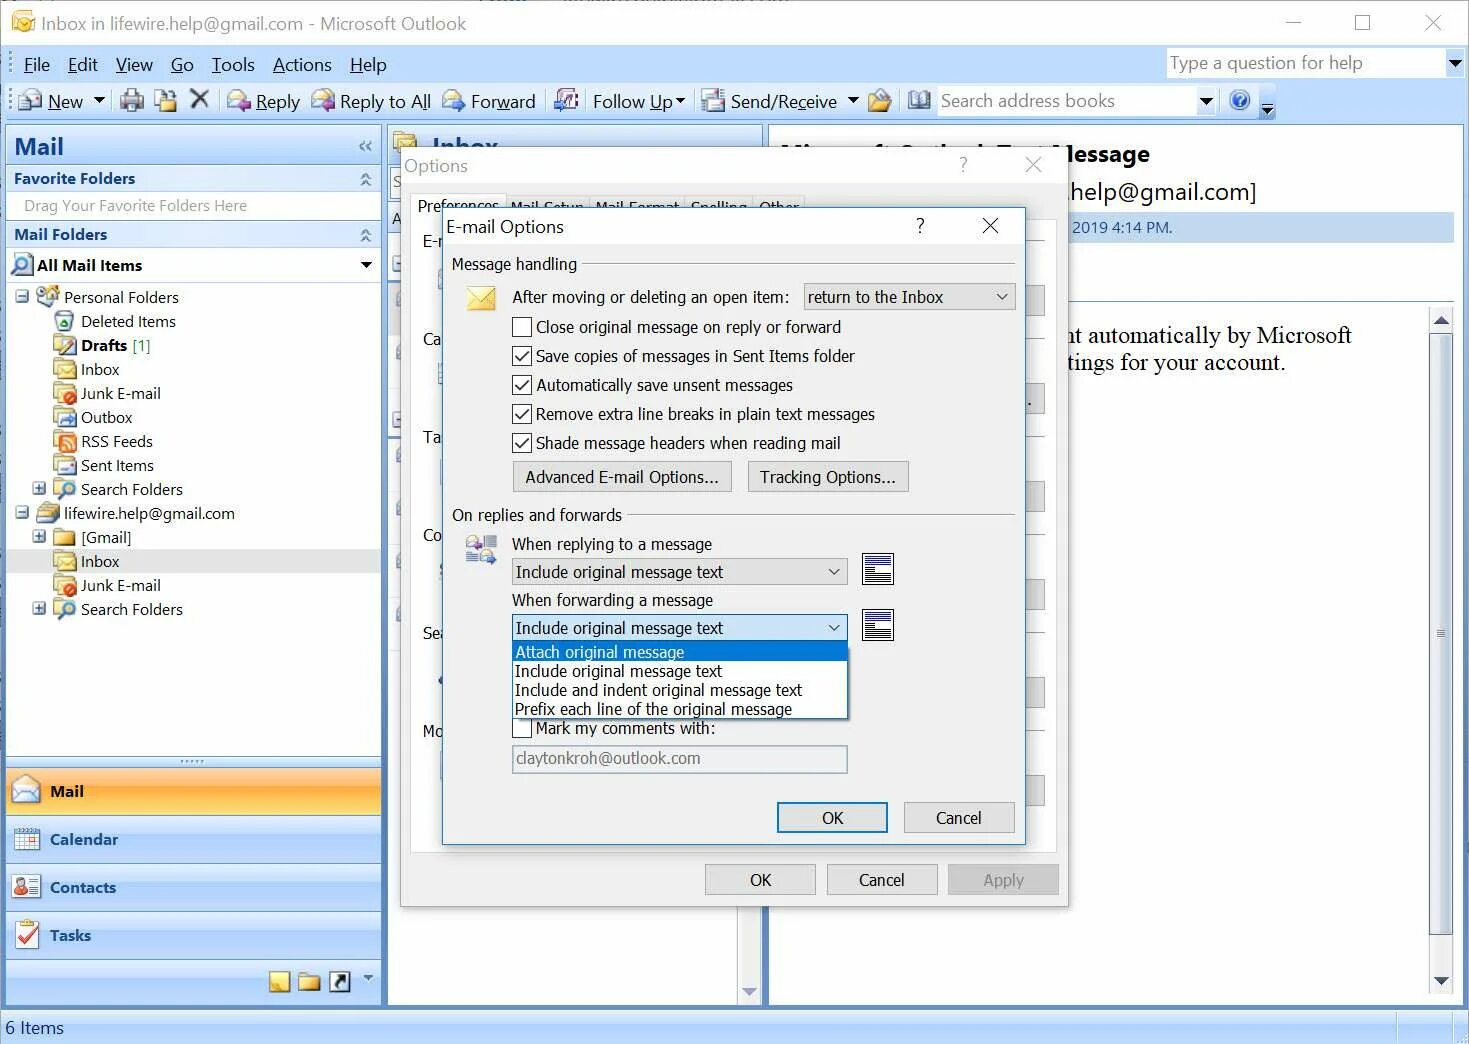Click Cancel in E-mail Options dialog
The height and width of the screenshot is (1044, 1469).
coord(959,818)
